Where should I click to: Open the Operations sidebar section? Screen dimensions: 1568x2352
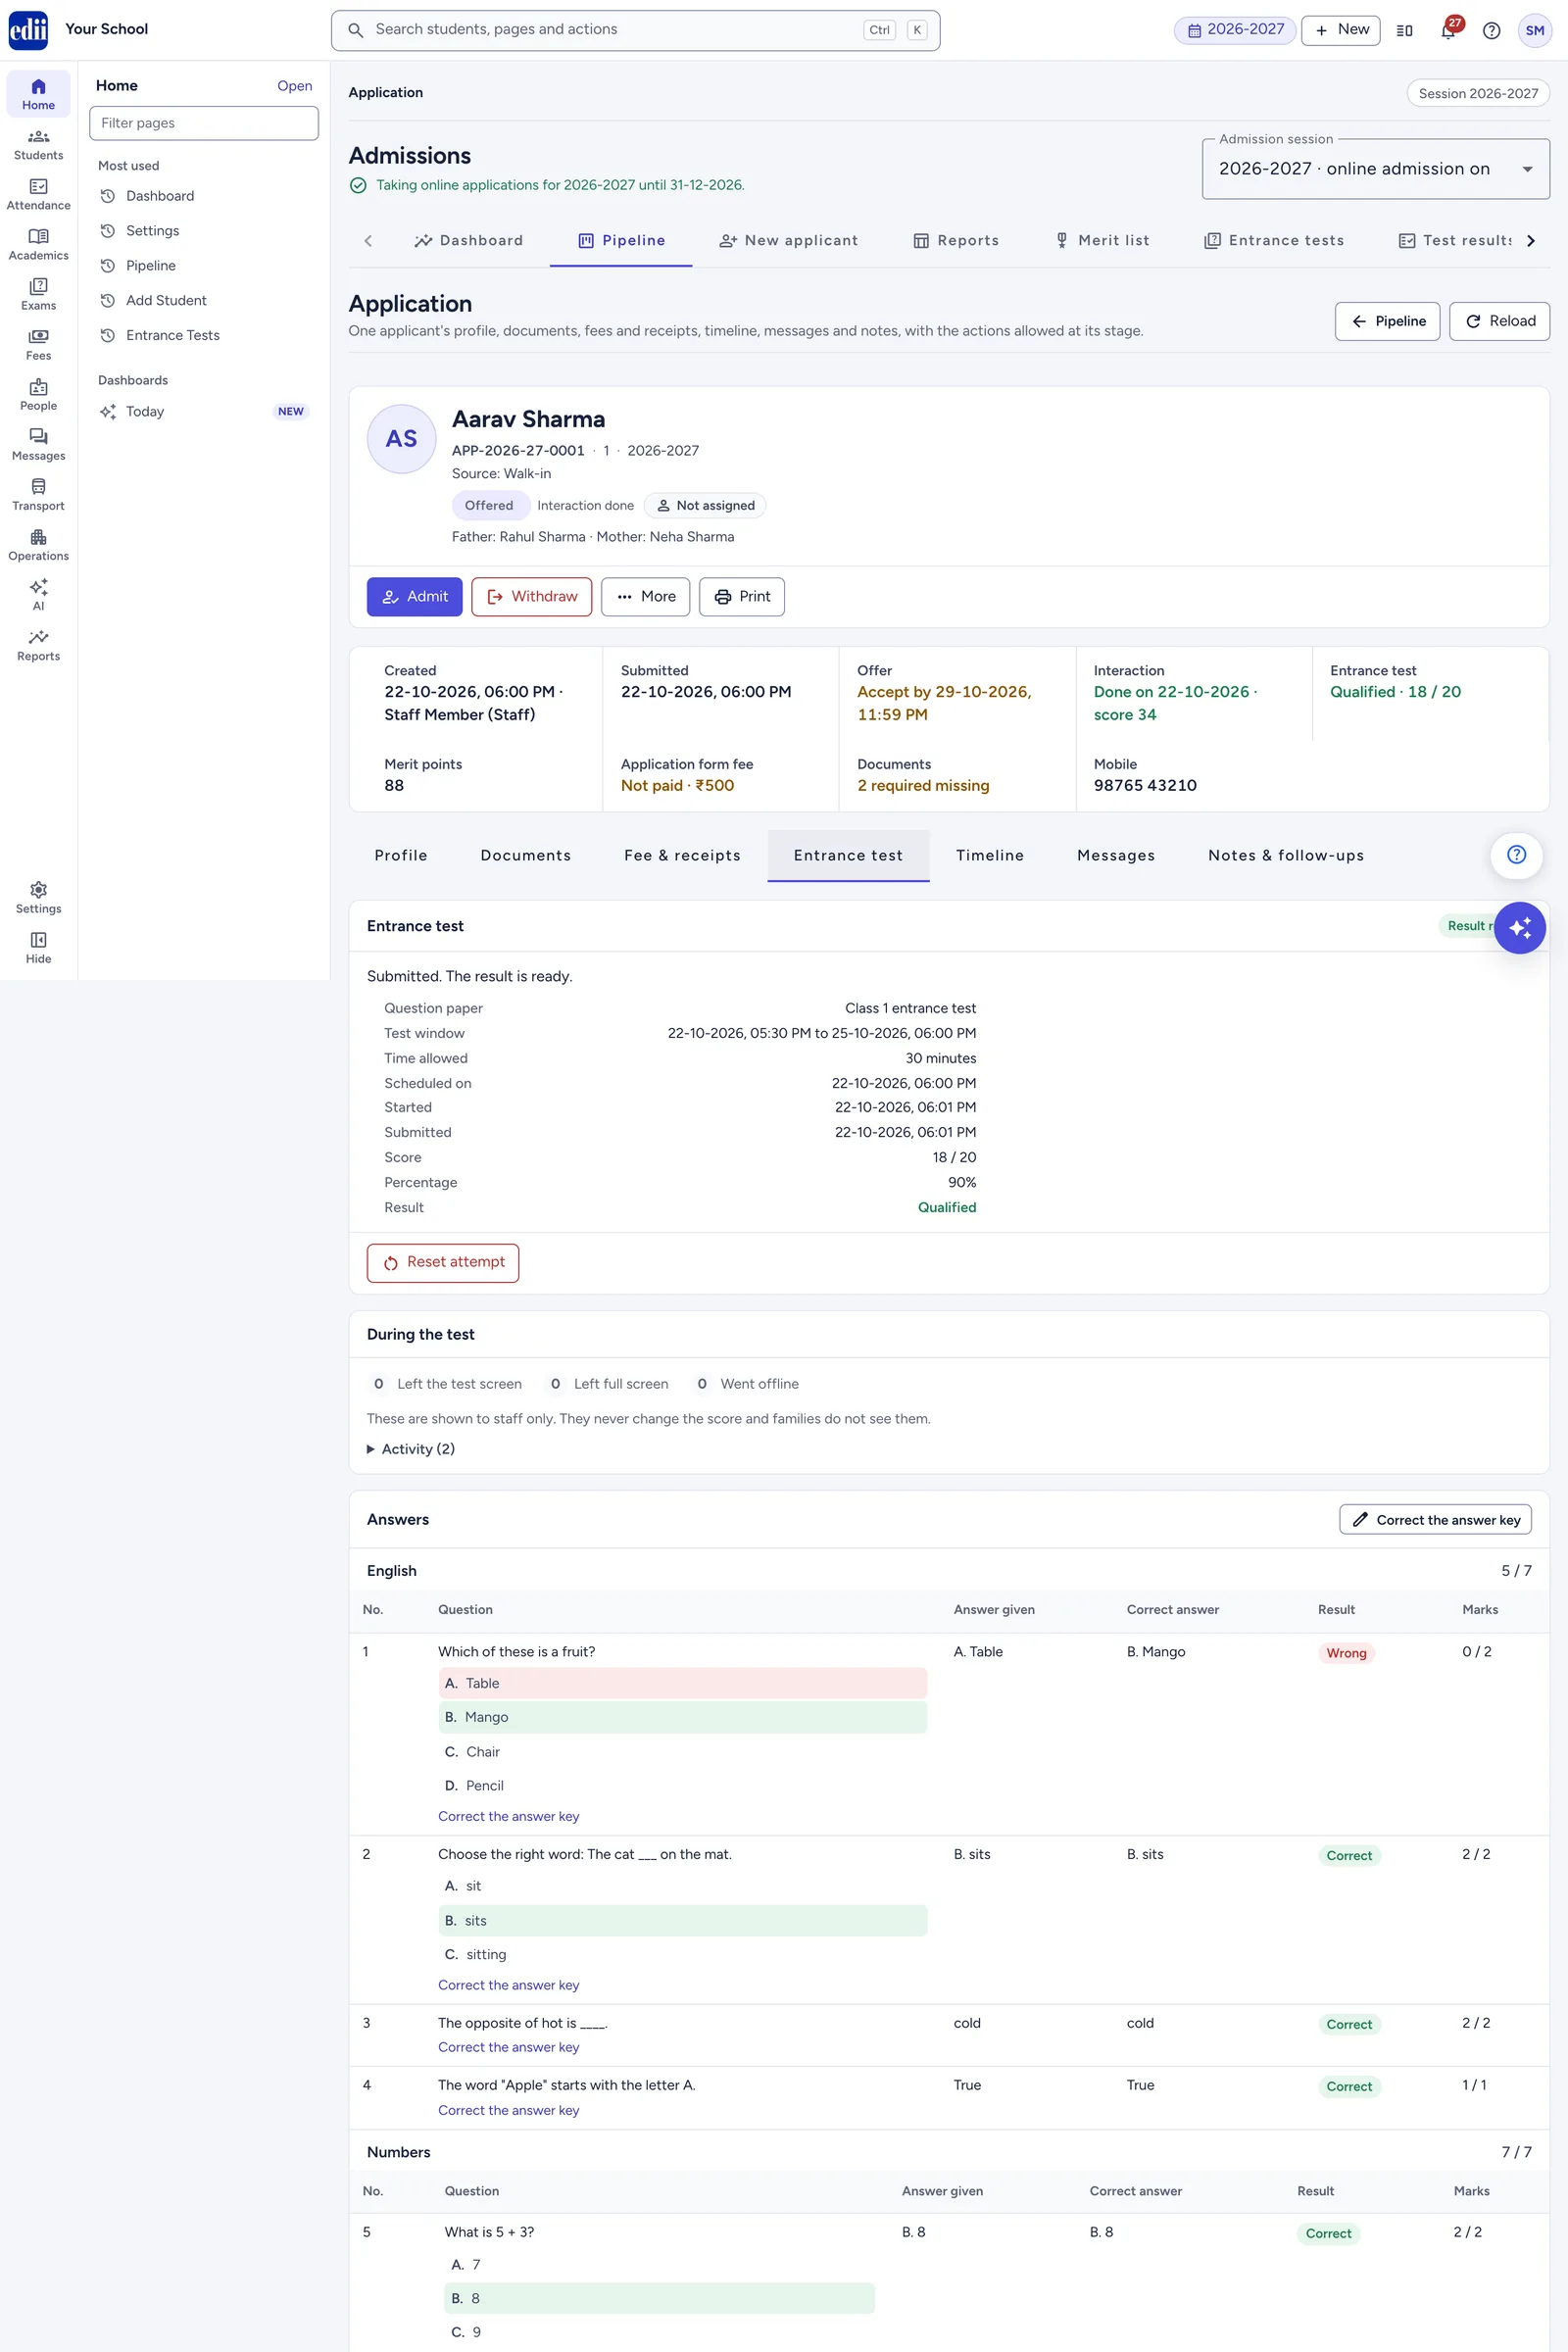(38, 544)
